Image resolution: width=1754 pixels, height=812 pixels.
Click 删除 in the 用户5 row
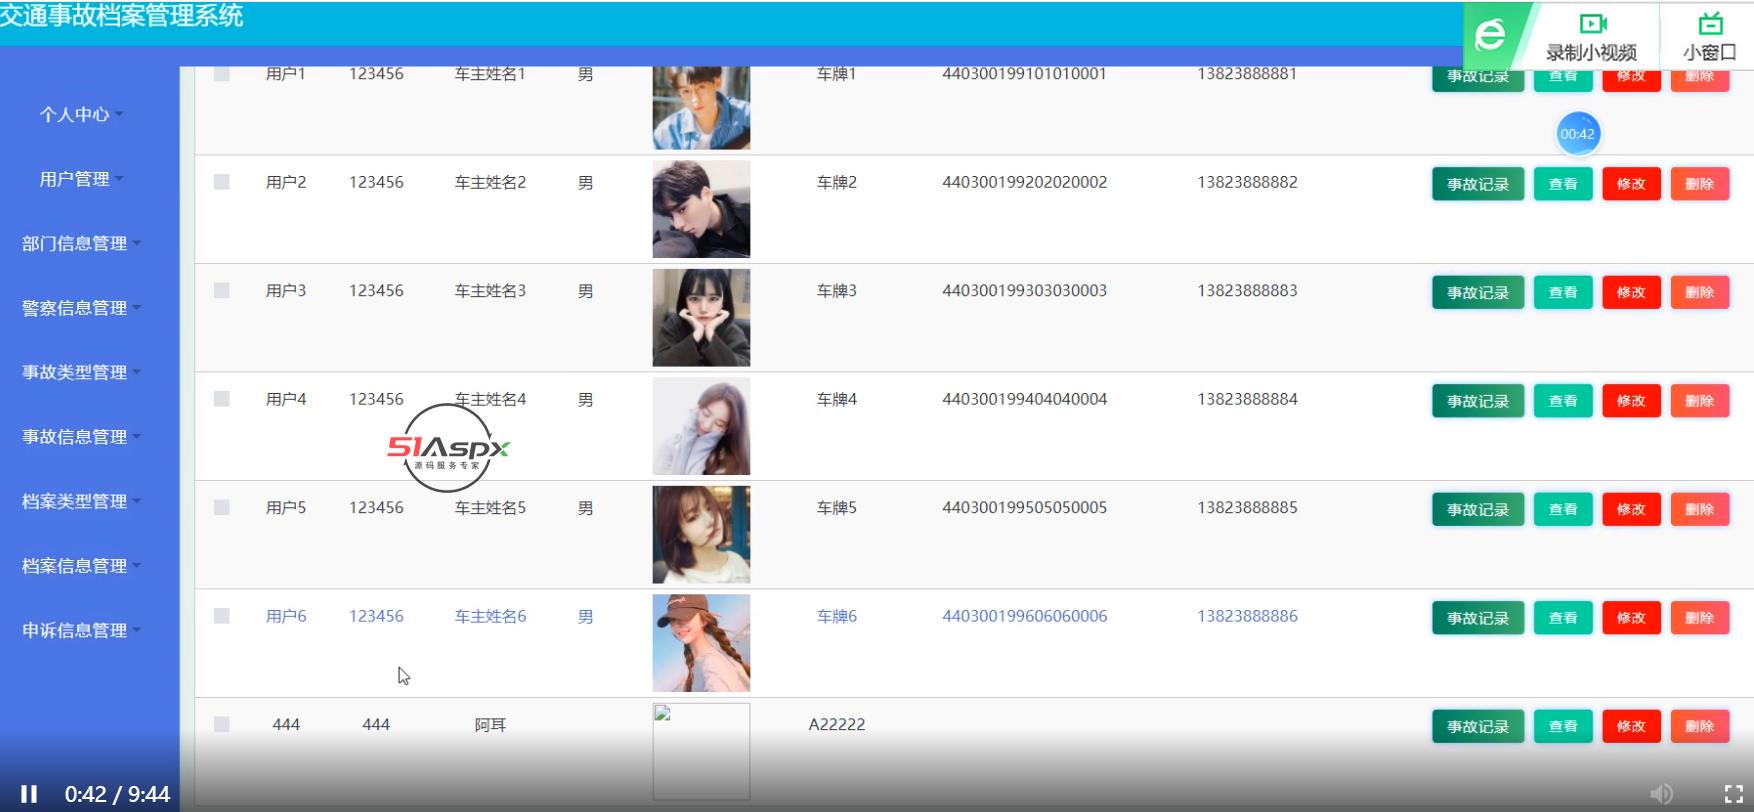coord(1700,509)
